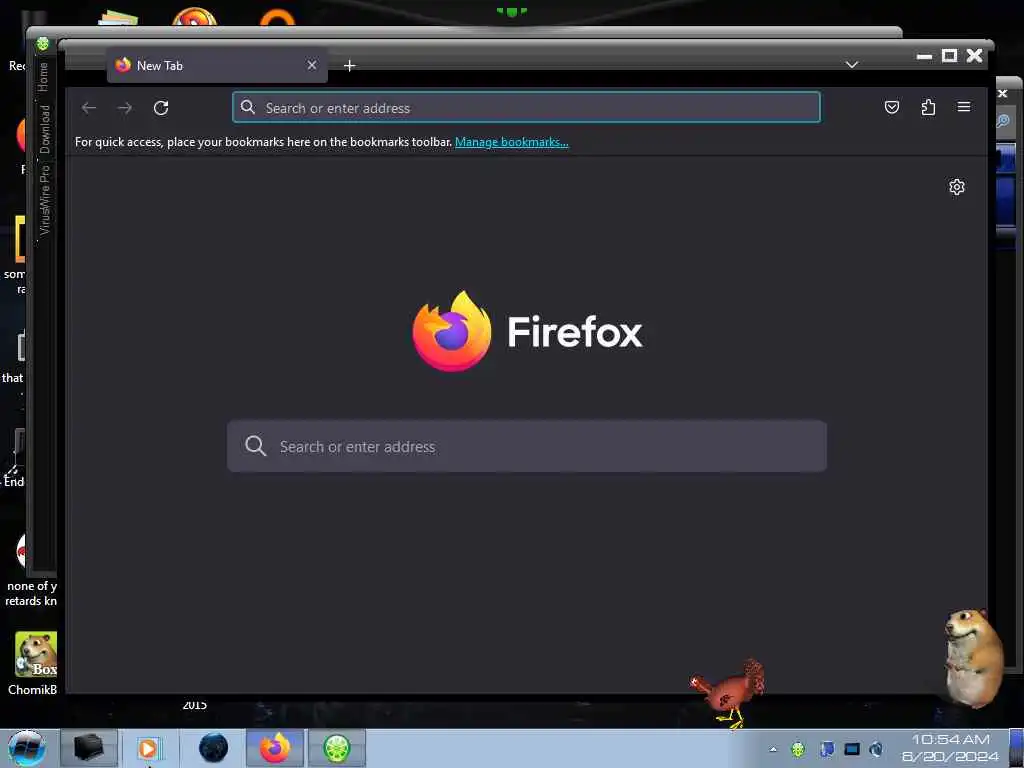Close the background window behind Firefox
Screen dimensions: 1024x768
pyautogui.click(x=1002, y=94)
